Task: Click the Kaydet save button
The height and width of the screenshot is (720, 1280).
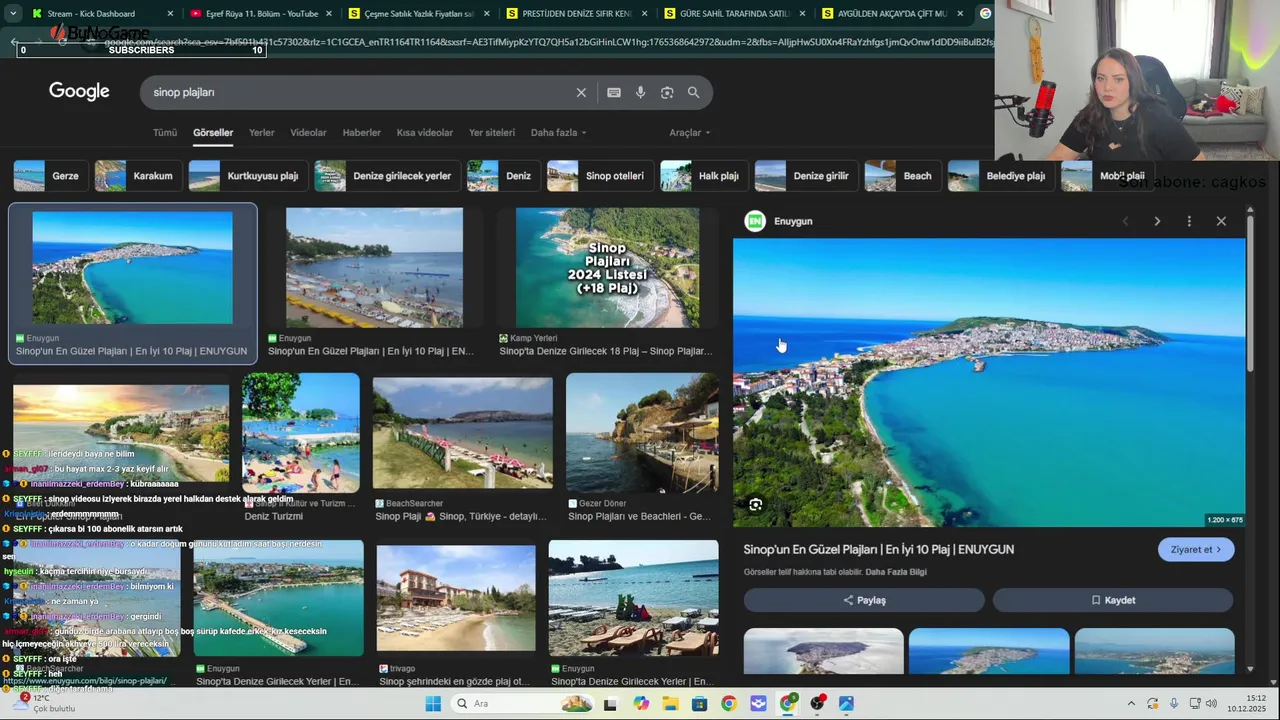Action: tap(1113, 600)
